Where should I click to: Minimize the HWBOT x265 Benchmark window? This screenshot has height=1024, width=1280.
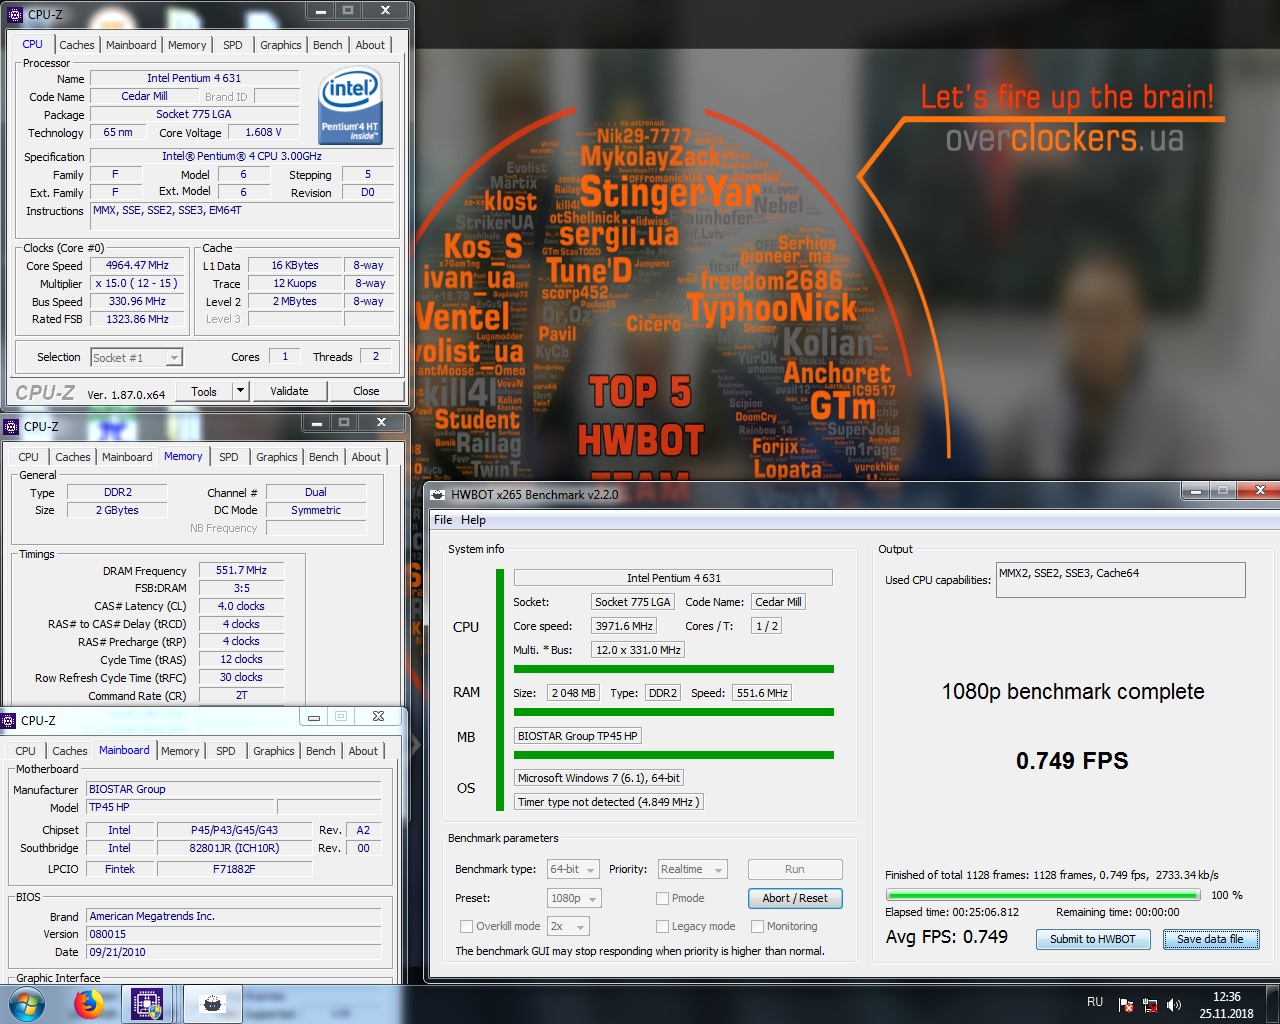pyautogui.click(x=1195, y=490)
